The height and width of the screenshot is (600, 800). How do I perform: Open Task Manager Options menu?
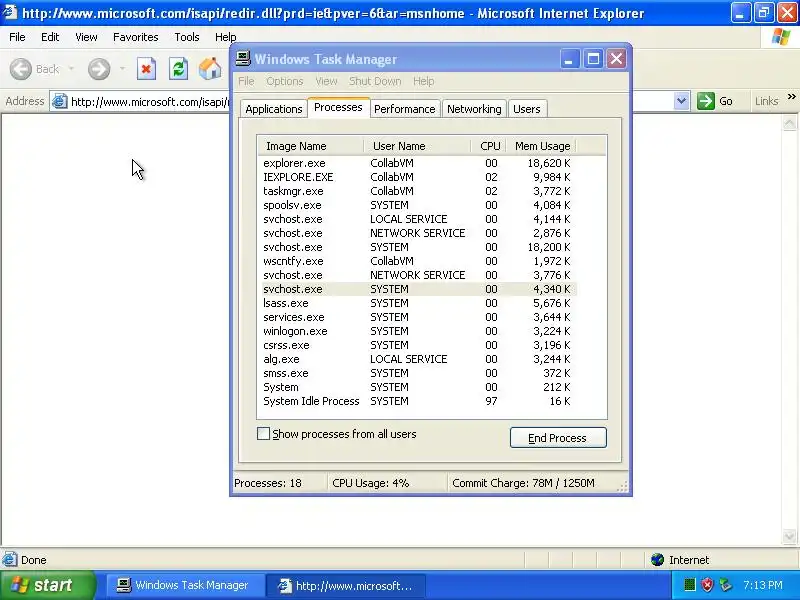click(x=285, y=81)
